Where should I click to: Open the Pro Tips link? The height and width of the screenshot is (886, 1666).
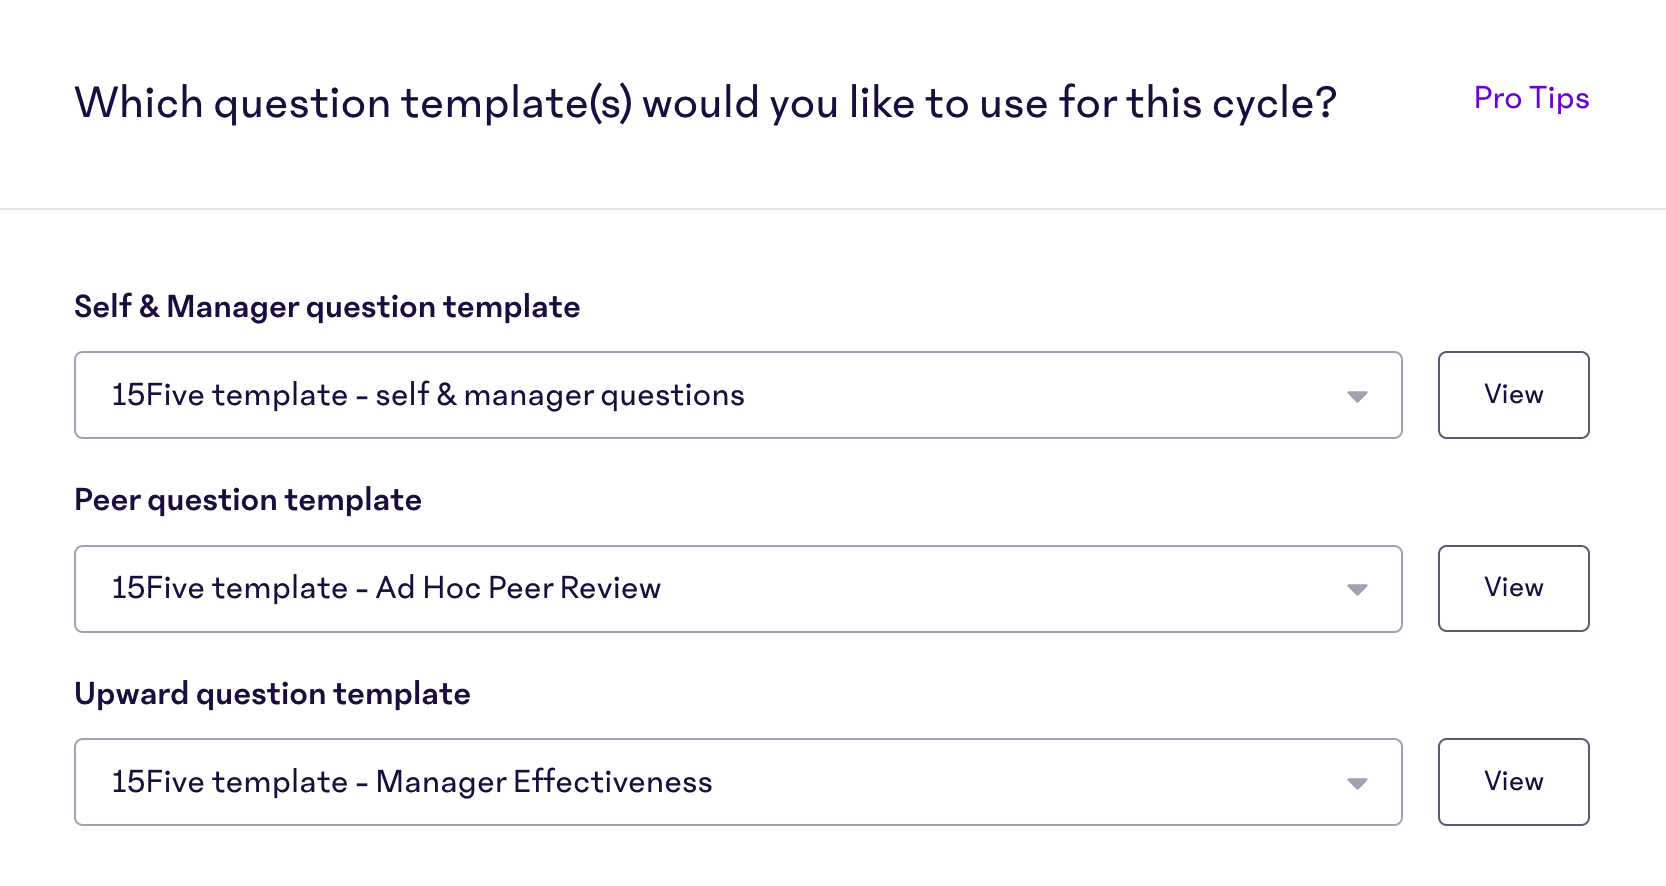click(x=1530, y=98)
